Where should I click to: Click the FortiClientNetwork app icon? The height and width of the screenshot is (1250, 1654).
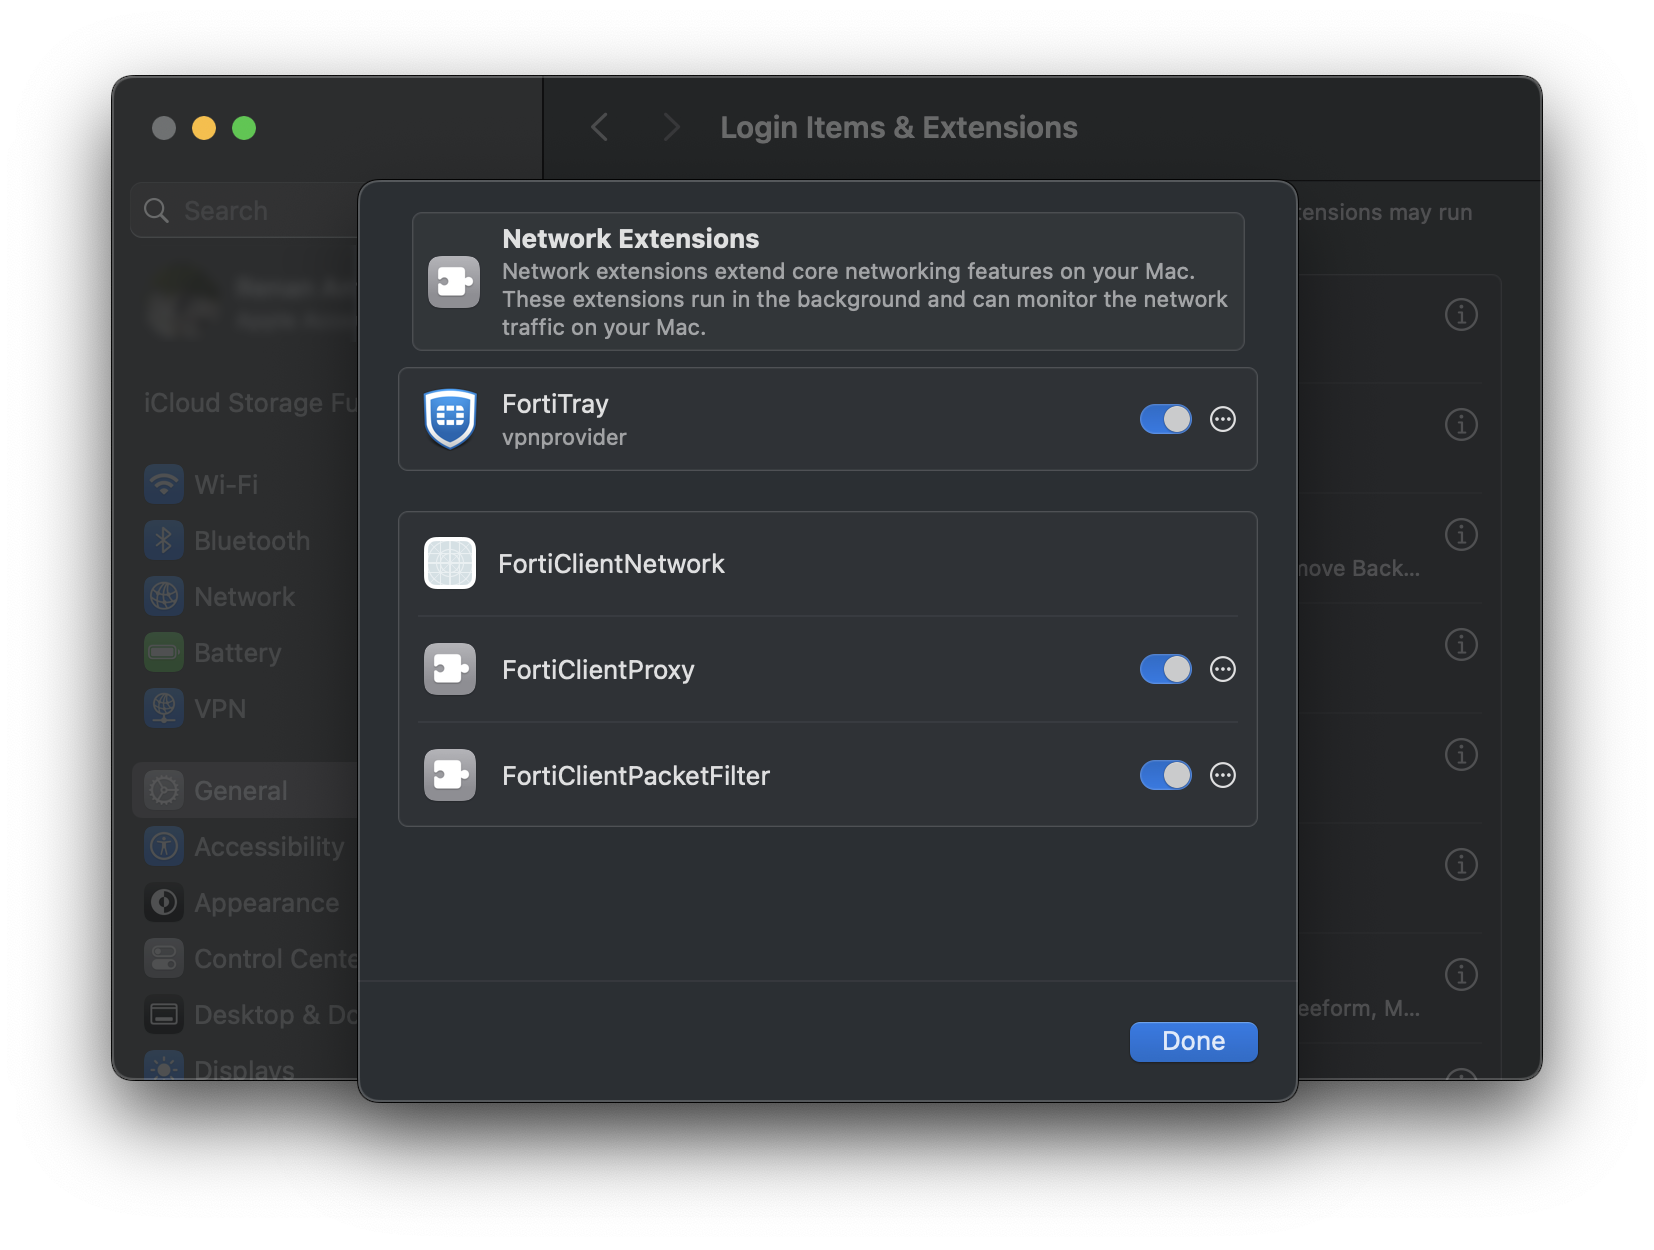(x=450, y=563)
